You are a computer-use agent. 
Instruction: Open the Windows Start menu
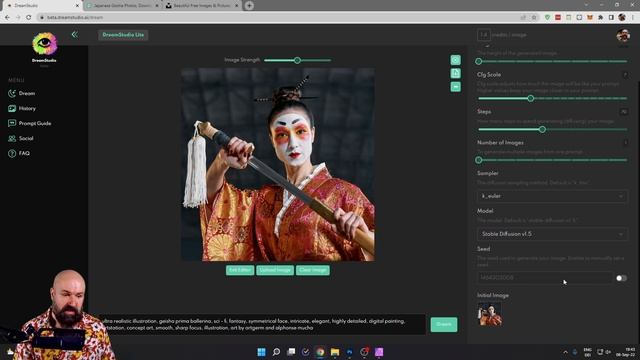[x=261, y=352]
